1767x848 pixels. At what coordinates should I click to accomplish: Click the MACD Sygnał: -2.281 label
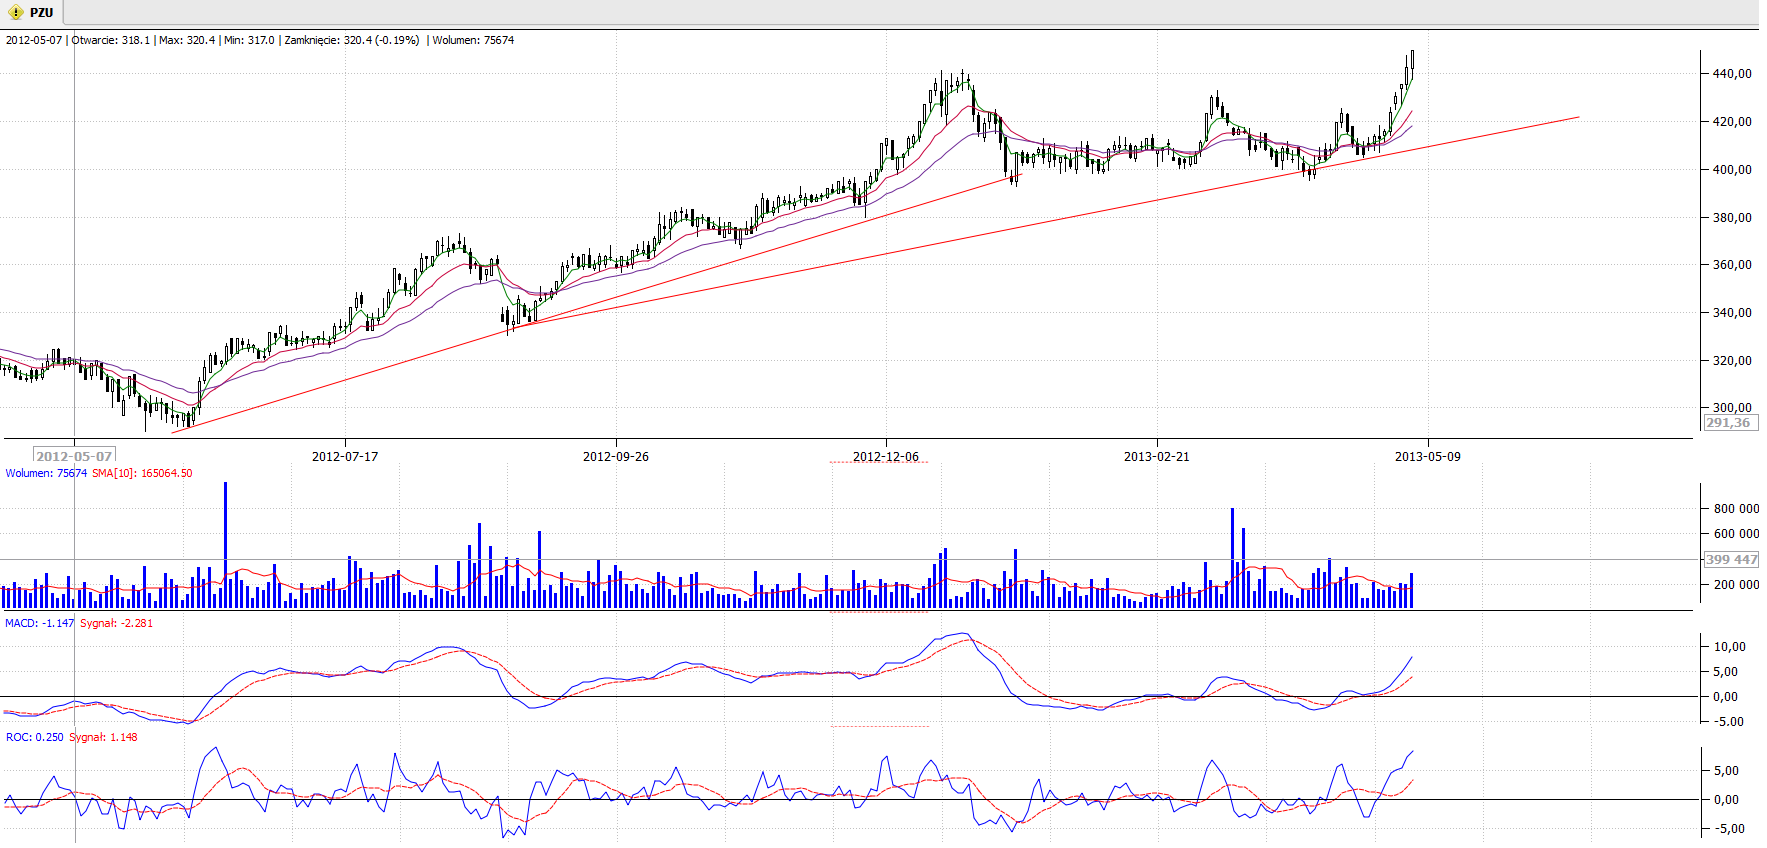tap(117, 623)
